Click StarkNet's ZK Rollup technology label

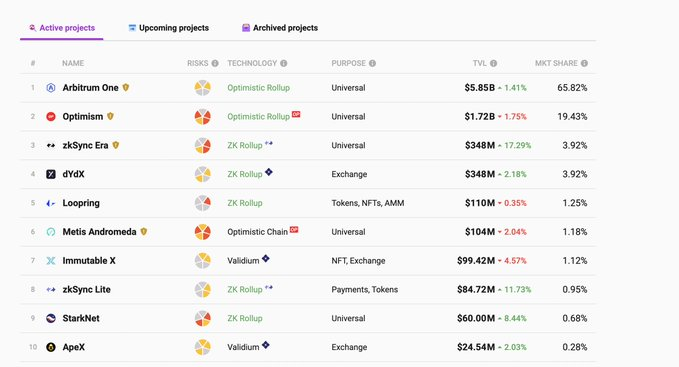(245, 319)
